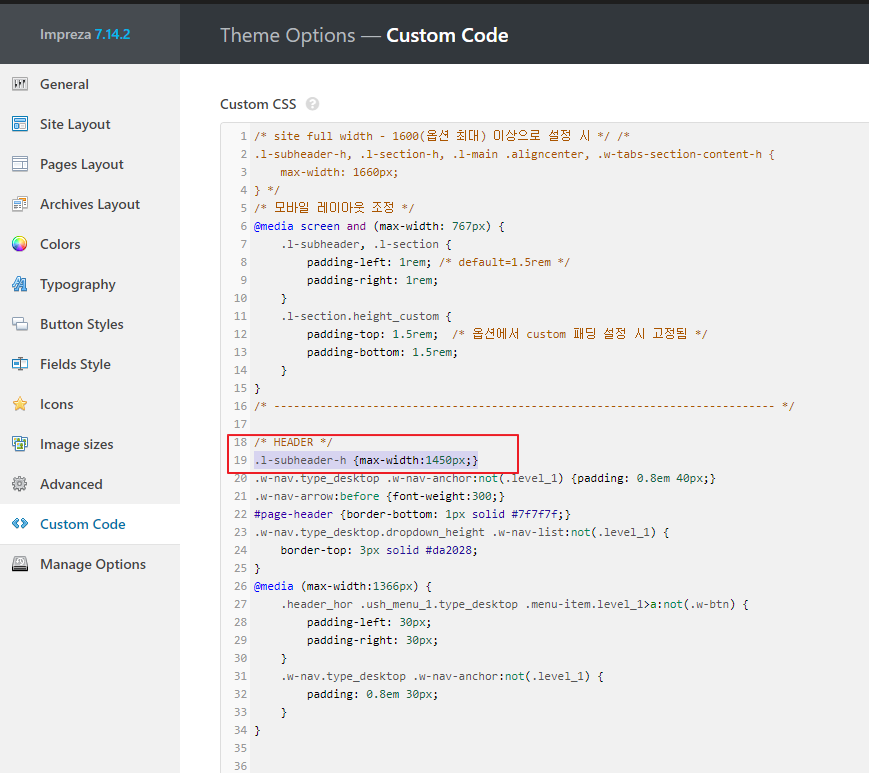This screenshot has height=773, width=869.
Task: Open the Typography section
Action: point(90,284)
